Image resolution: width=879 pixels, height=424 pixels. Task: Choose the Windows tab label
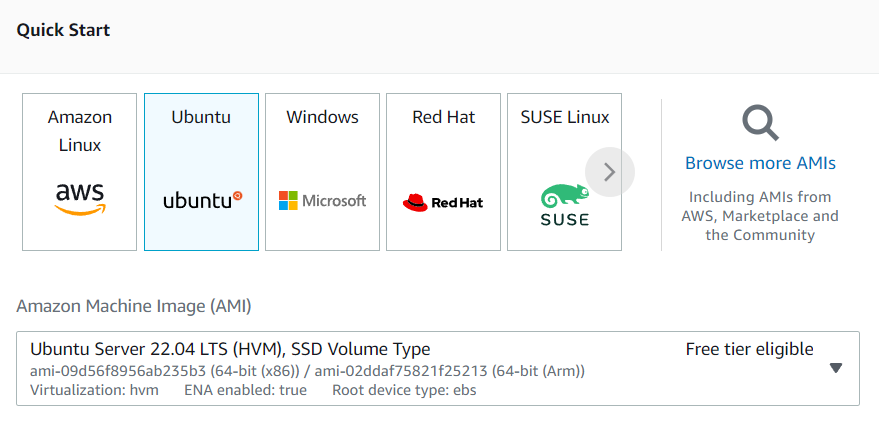[x=322, y=117]
